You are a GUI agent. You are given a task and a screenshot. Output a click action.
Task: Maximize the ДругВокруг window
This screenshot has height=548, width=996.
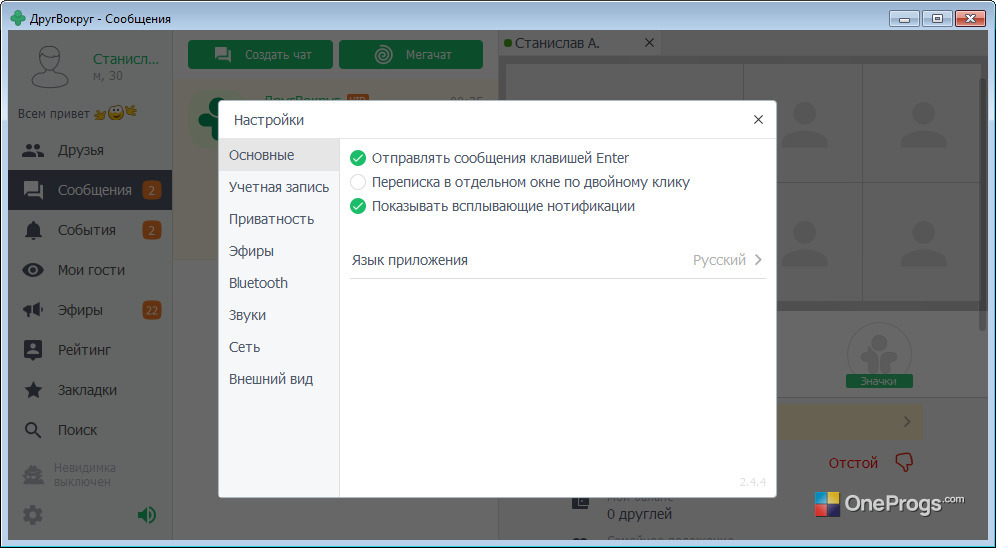pyautogui.click(x=937, y=19)
